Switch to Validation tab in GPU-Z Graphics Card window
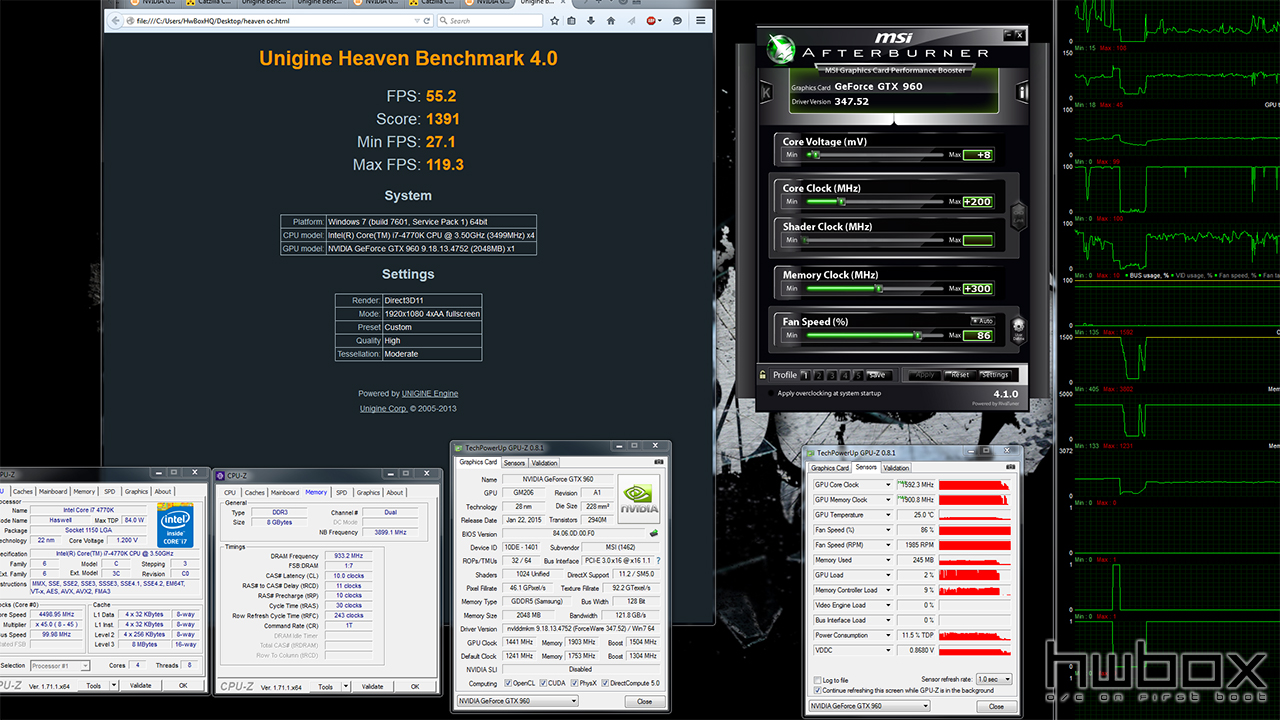Image resolution: width=1280 pixels, height=720 pixels. [545, 463]
